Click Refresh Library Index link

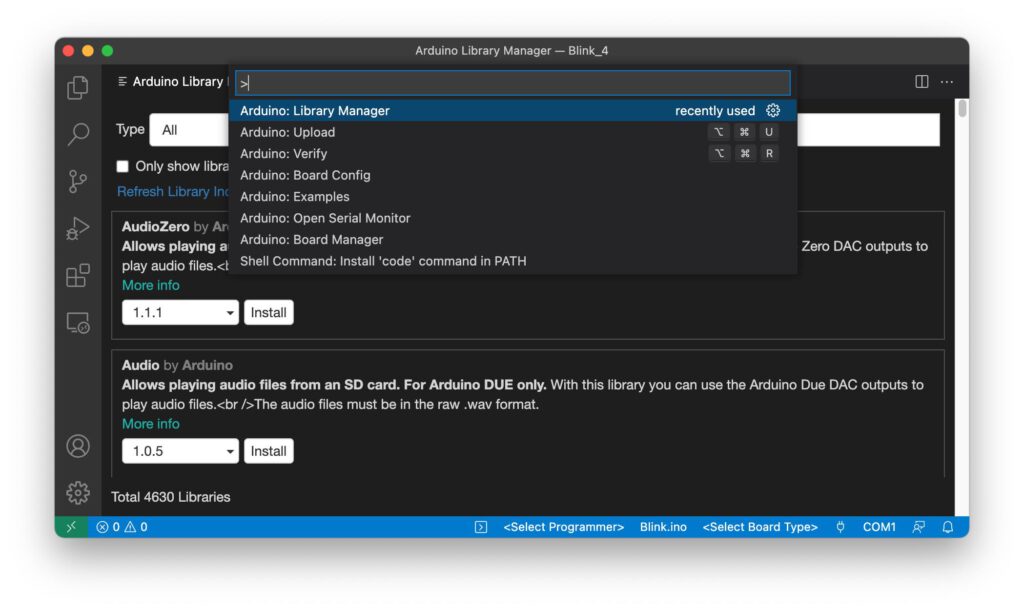click(173, 191)
